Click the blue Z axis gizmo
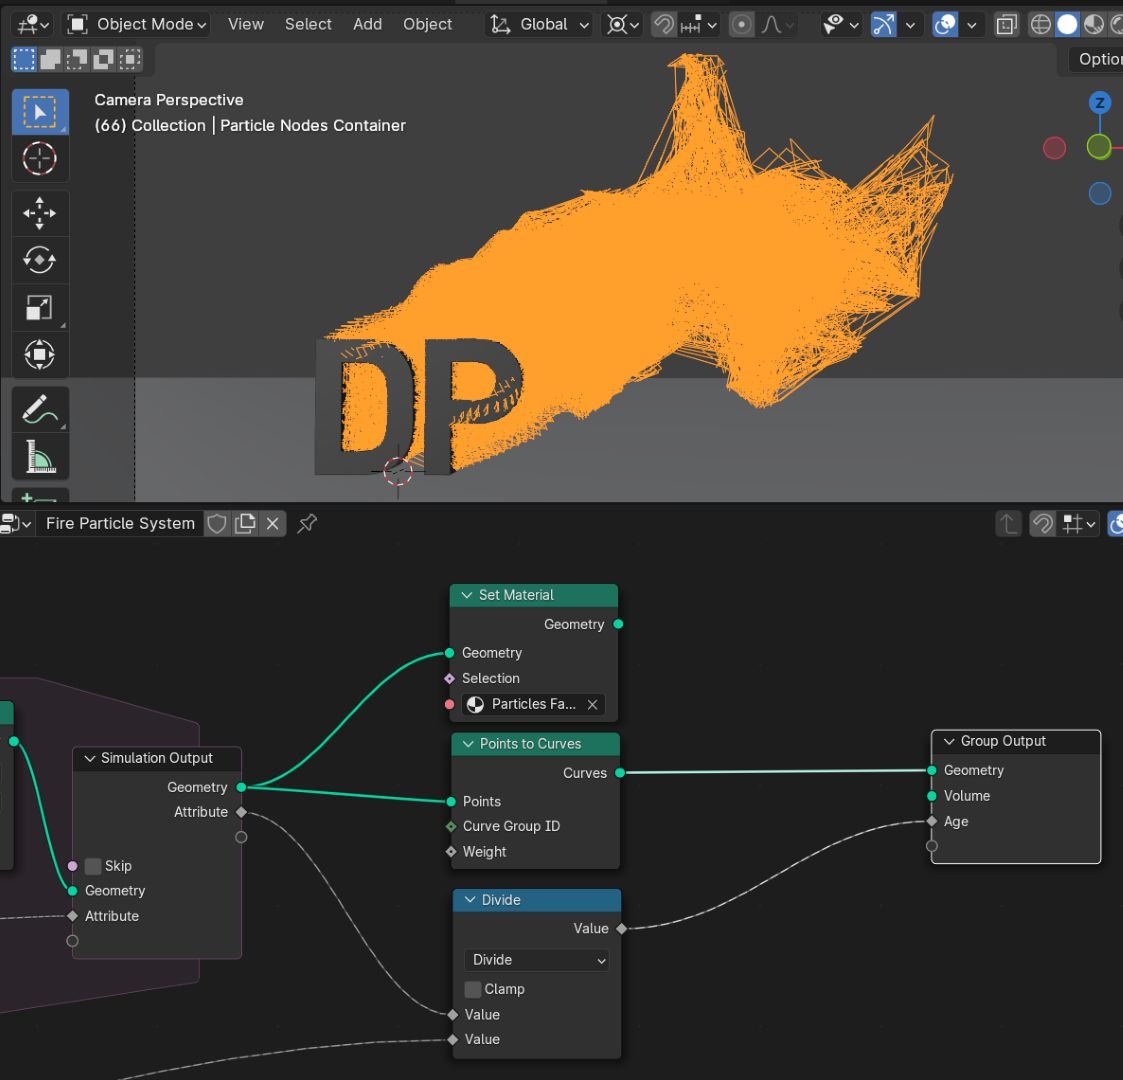Viewport: 1123px width, 1080px height. pyautogui.click(x=1099, y=102)
